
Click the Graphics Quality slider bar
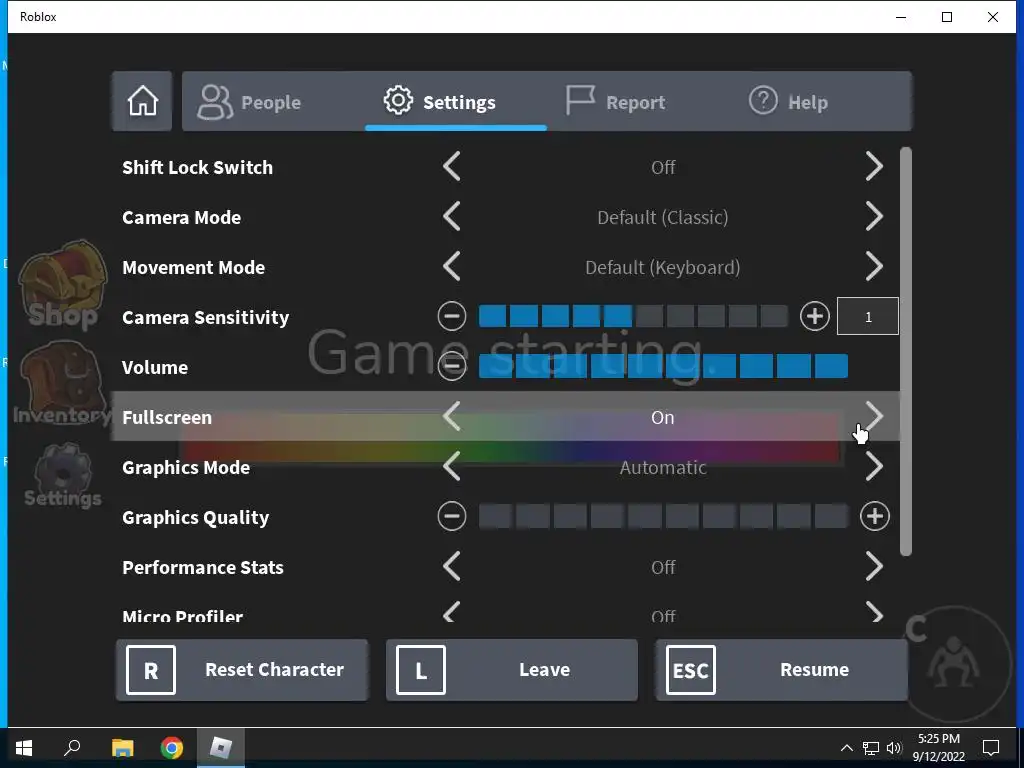click(x=664, y=517)
